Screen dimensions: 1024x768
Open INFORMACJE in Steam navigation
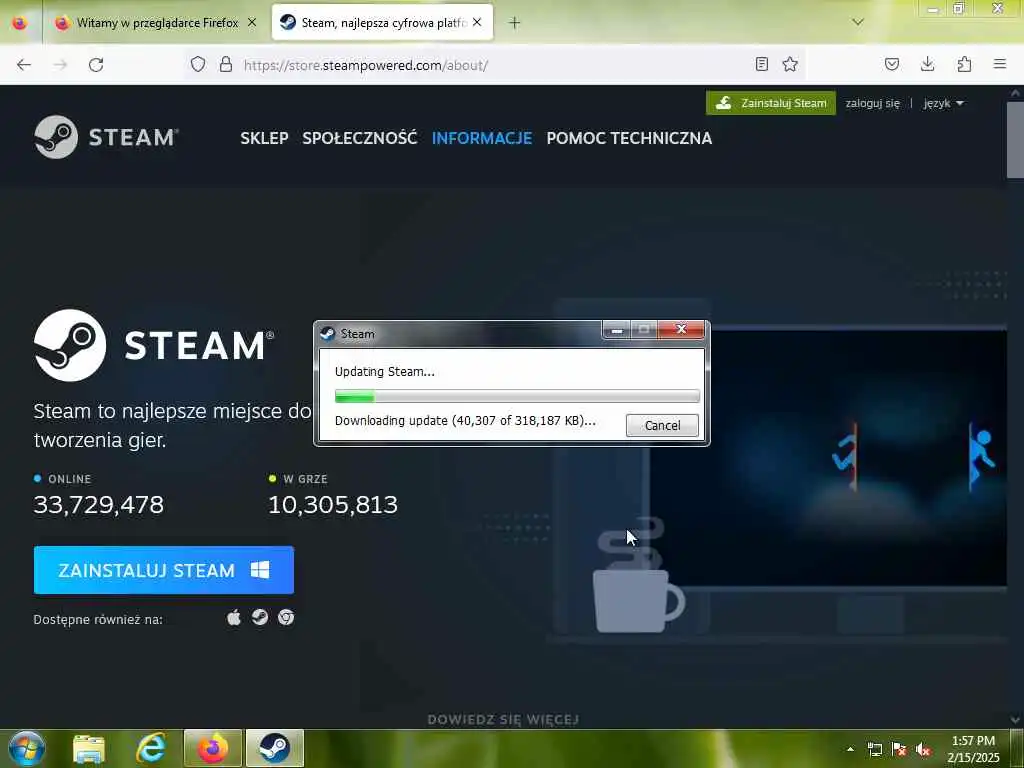(x=482, y=138)
